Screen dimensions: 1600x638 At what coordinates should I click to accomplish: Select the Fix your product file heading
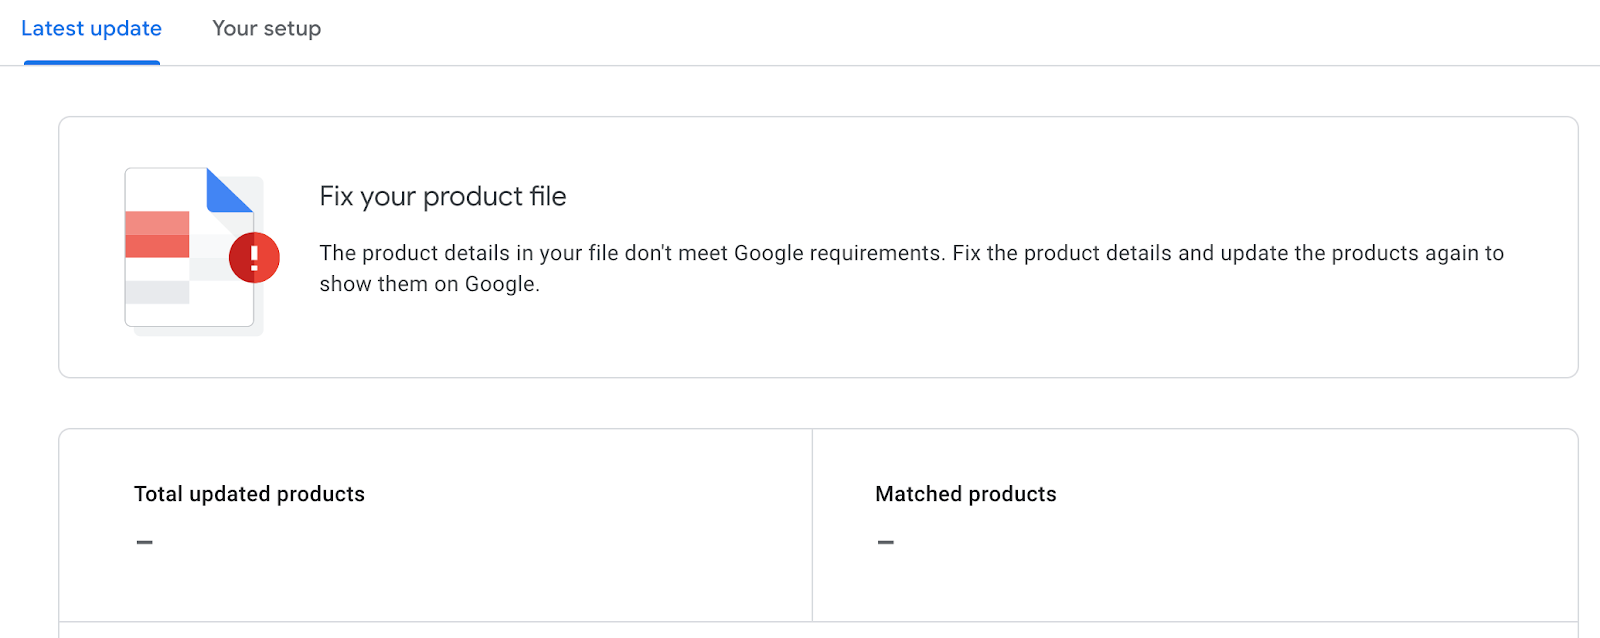[x=442, y=196]
